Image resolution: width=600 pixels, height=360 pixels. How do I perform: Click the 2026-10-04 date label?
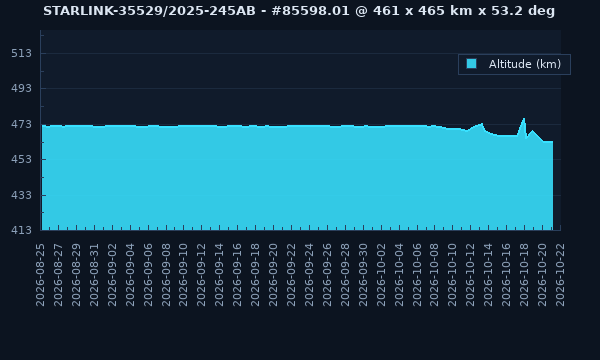[x=399, y=275]
